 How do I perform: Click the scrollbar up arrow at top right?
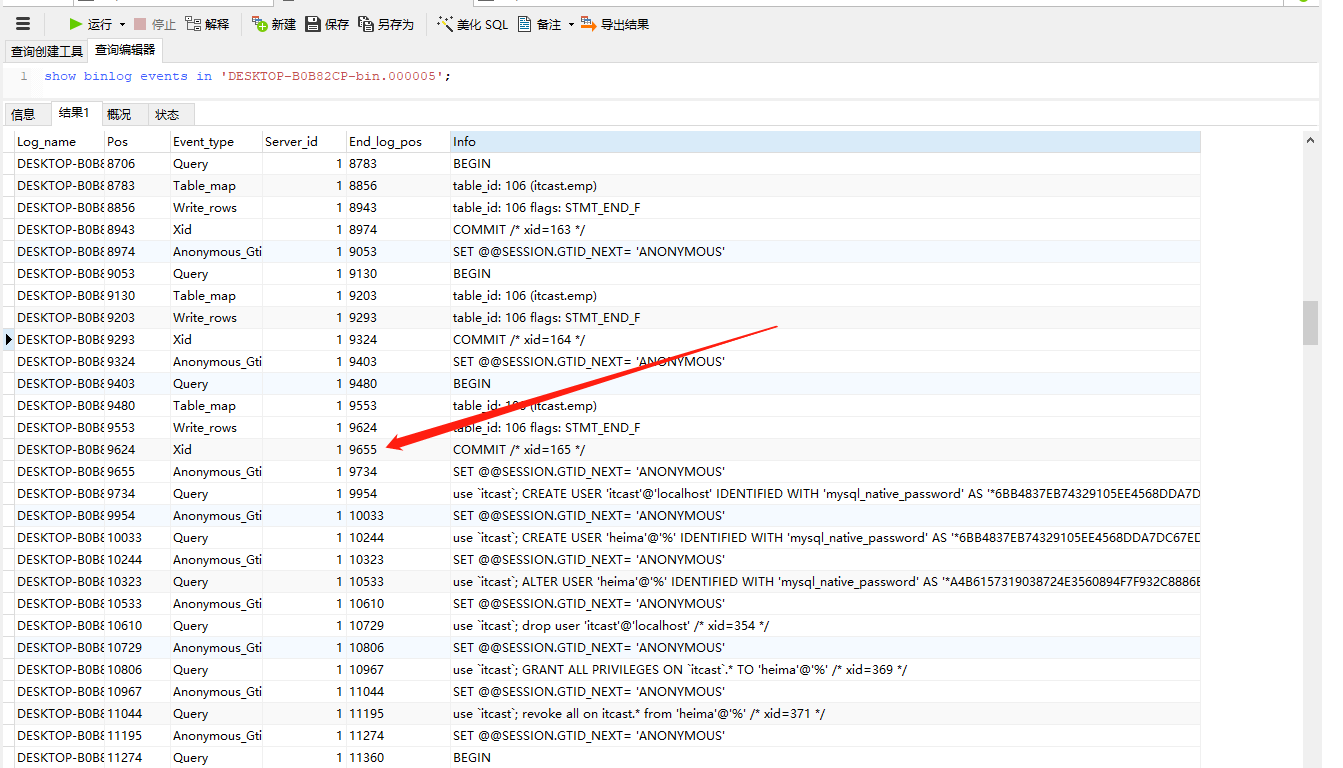1311,141
